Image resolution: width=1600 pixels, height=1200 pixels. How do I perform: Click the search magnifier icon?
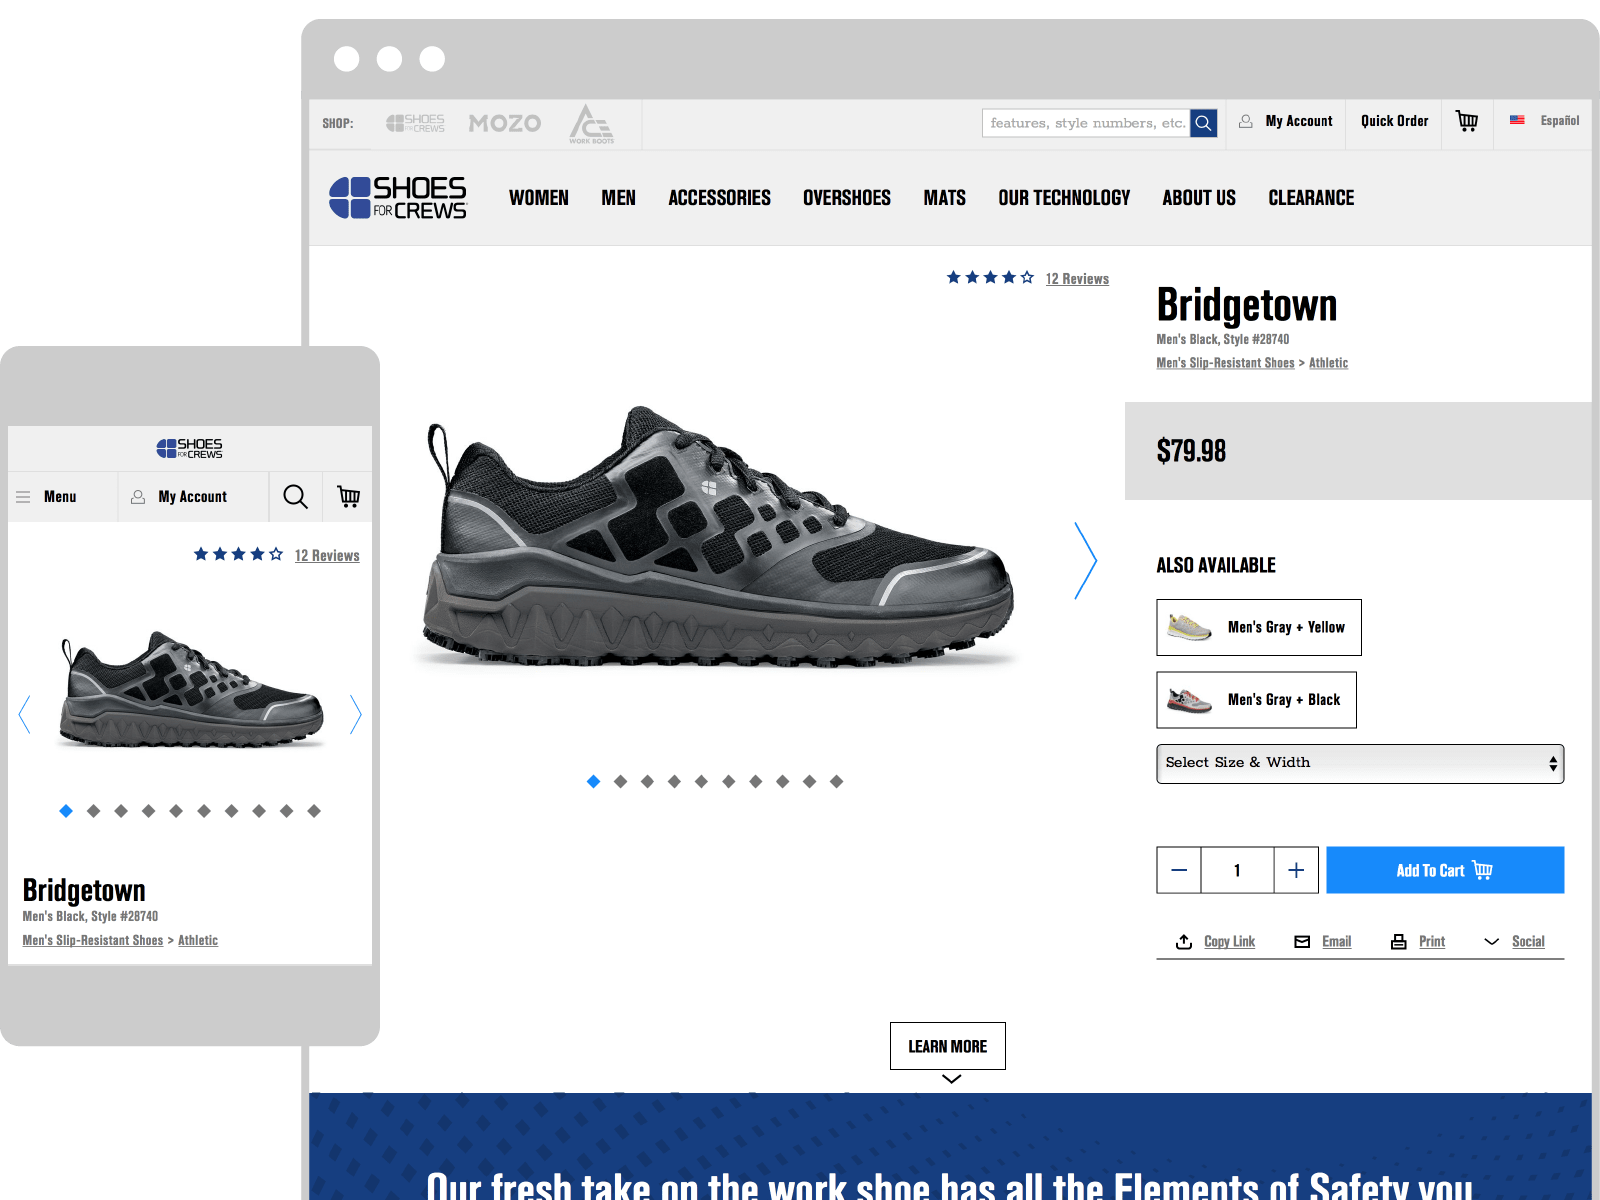pyautogui.click(x=1204, y=122)
